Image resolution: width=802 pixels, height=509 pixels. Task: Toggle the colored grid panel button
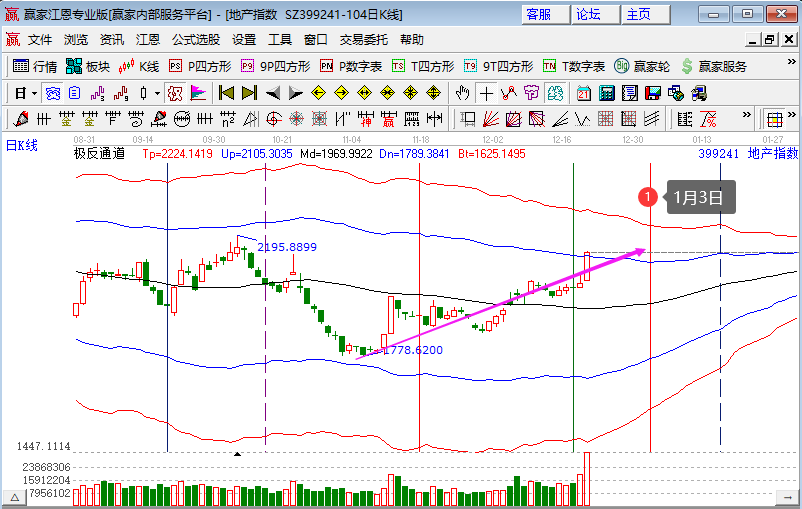(774, 119)
